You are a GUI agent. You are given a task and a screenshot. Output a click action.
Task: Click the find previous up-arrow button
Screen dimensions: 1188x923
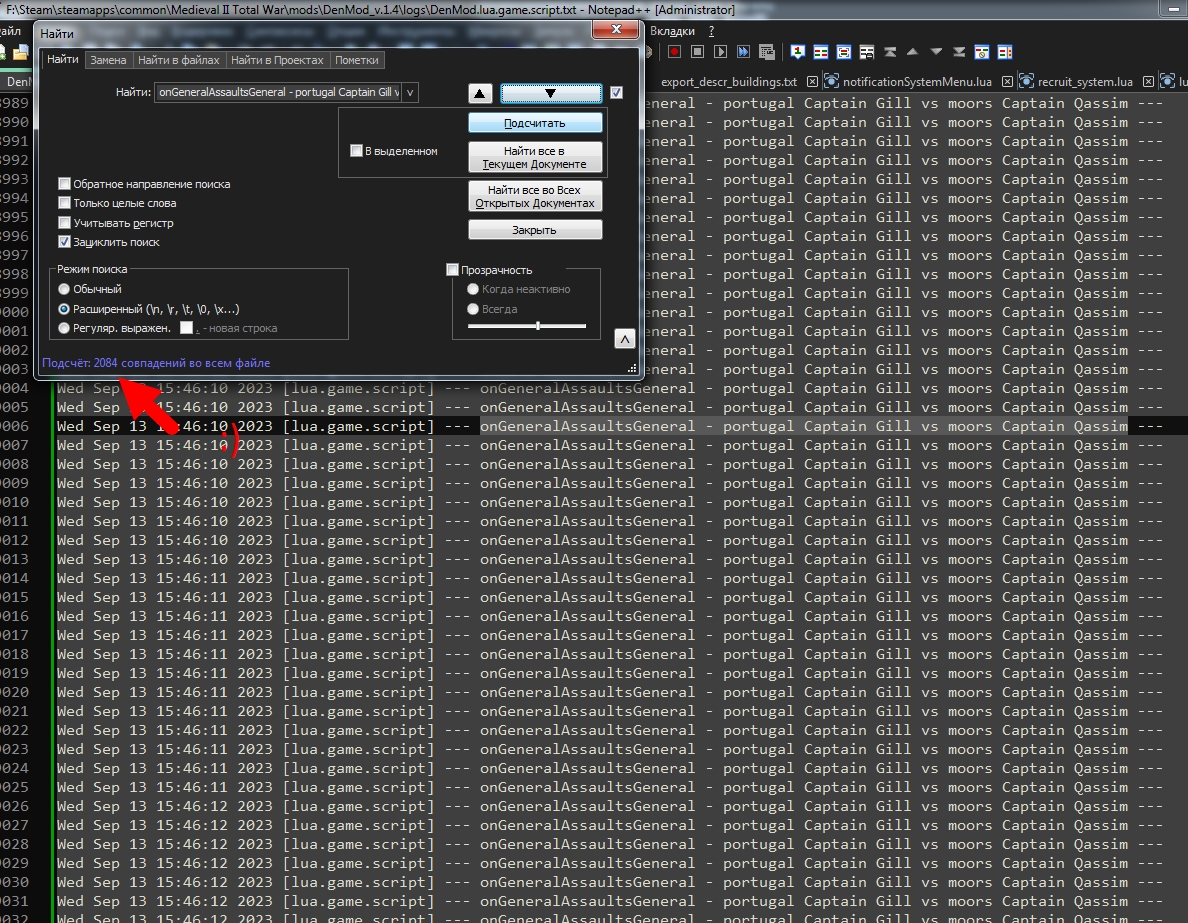click(x=480, y=93)
